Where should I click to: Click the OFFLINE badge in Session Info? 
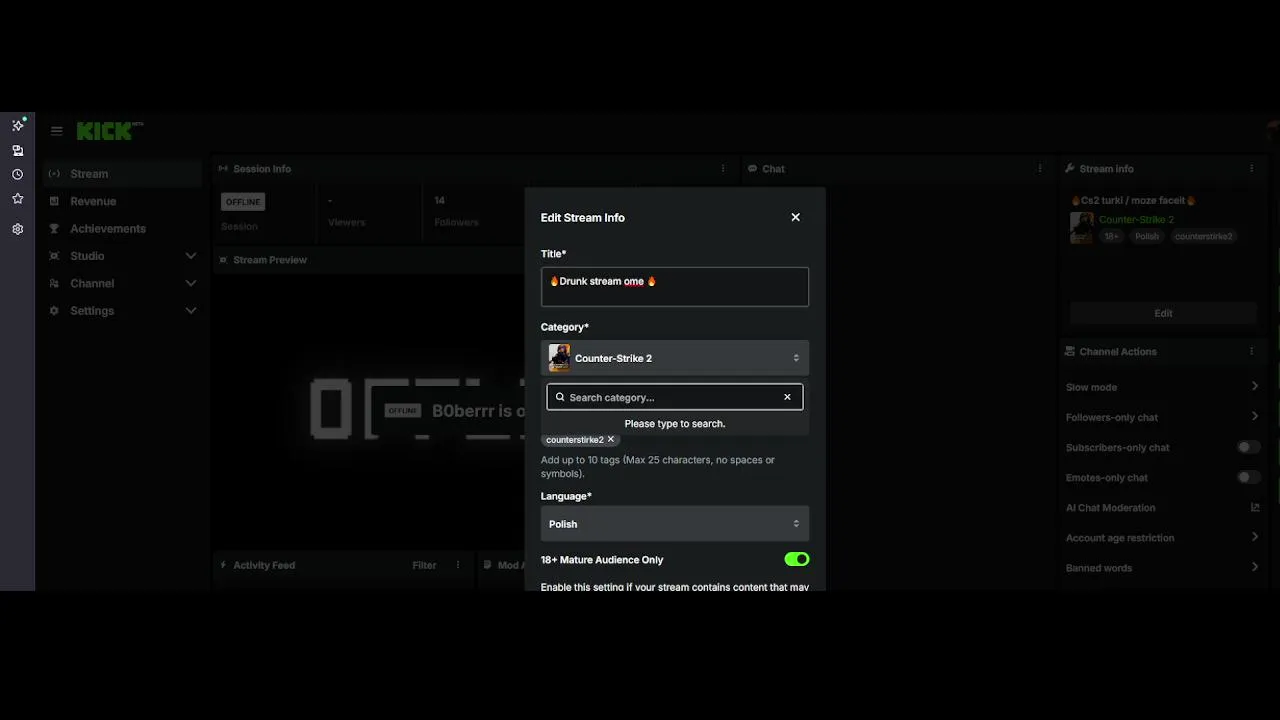243,202
